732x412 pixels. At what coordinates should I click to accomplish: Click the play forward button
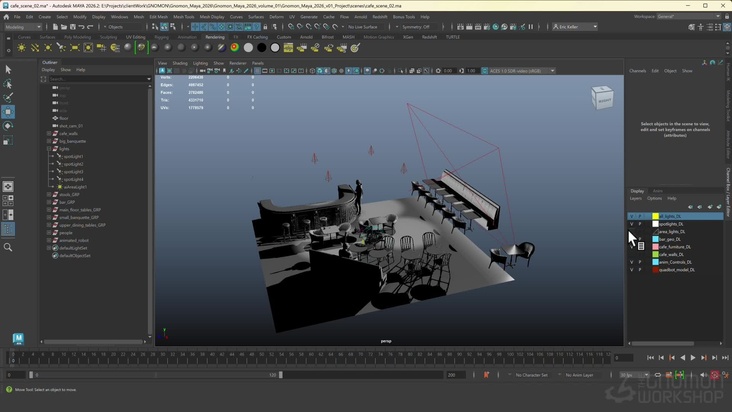693,357
